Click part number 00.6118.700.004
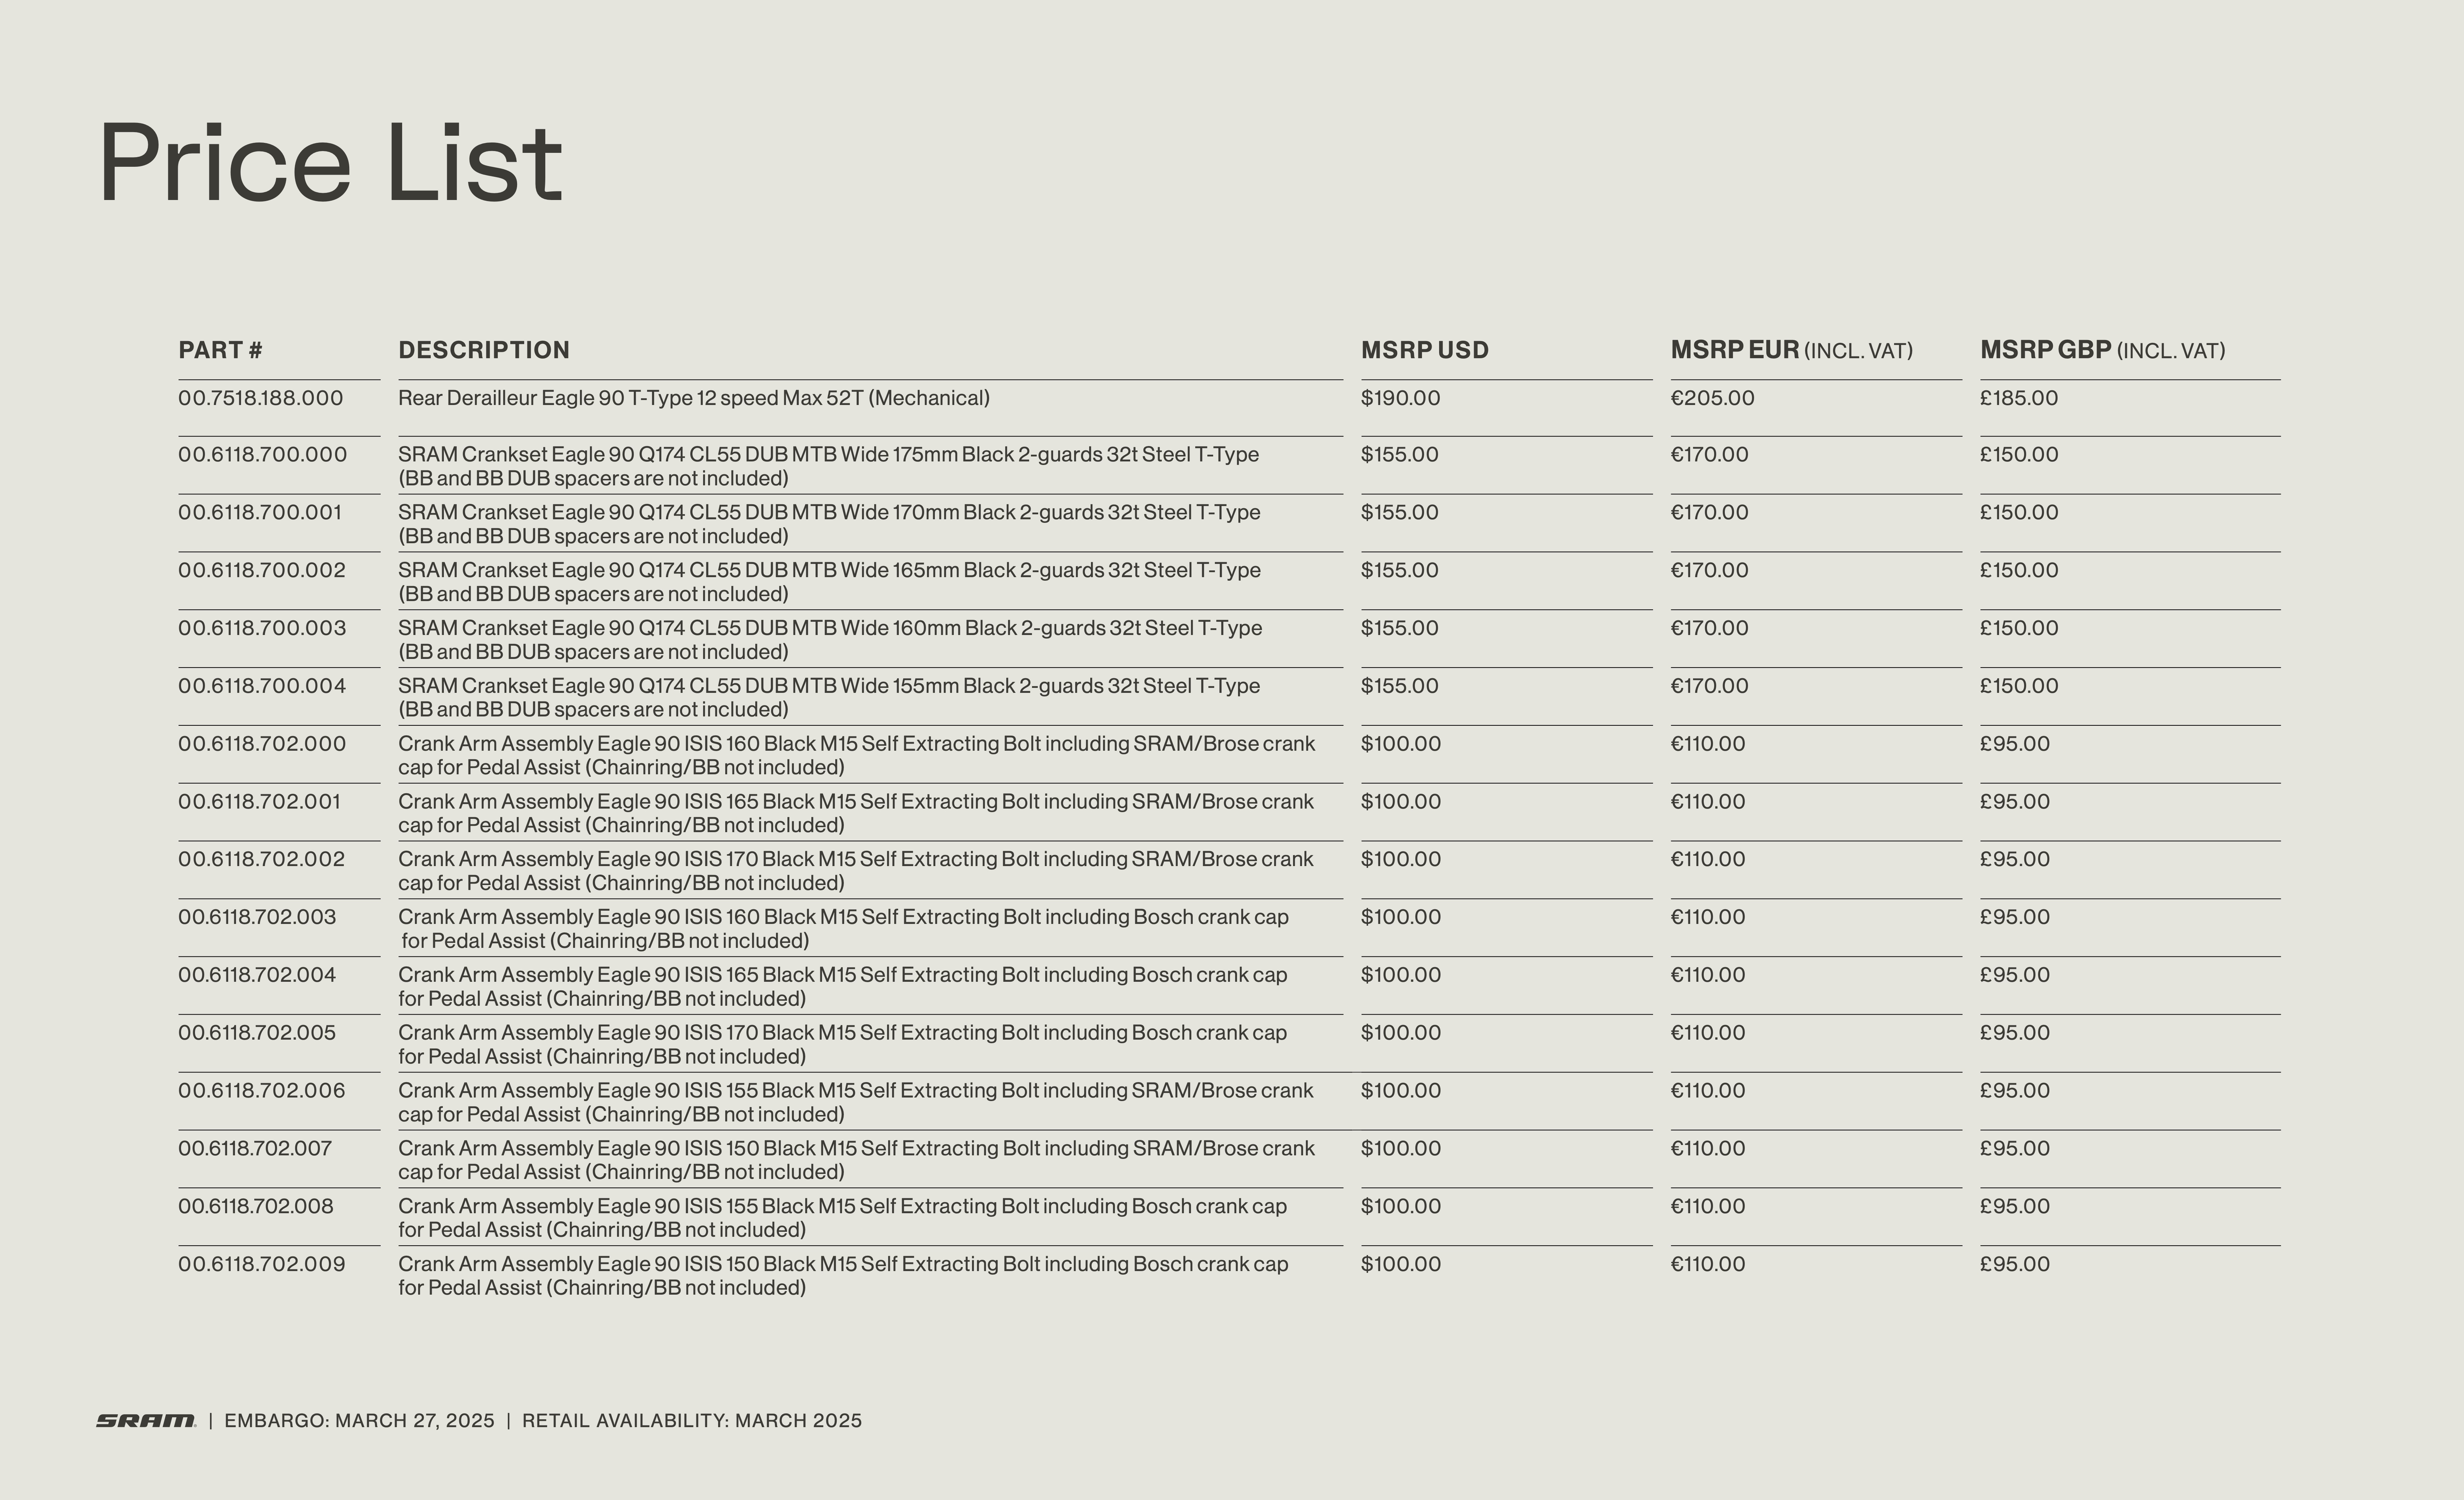 pos(262,686)
